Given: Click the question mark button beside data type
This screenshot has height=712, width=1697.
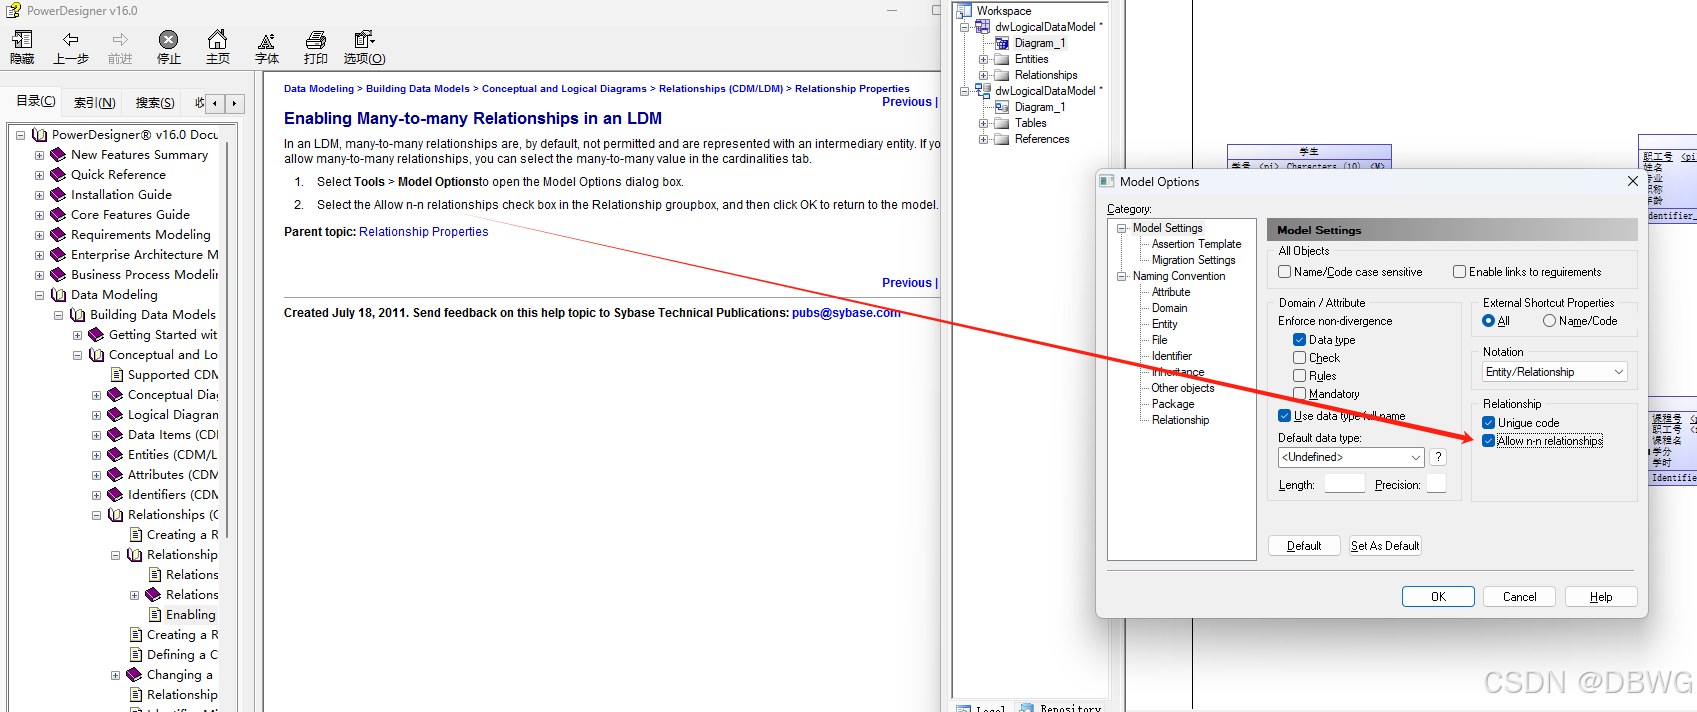Looking at the screenshot, I should [1438, 457].
